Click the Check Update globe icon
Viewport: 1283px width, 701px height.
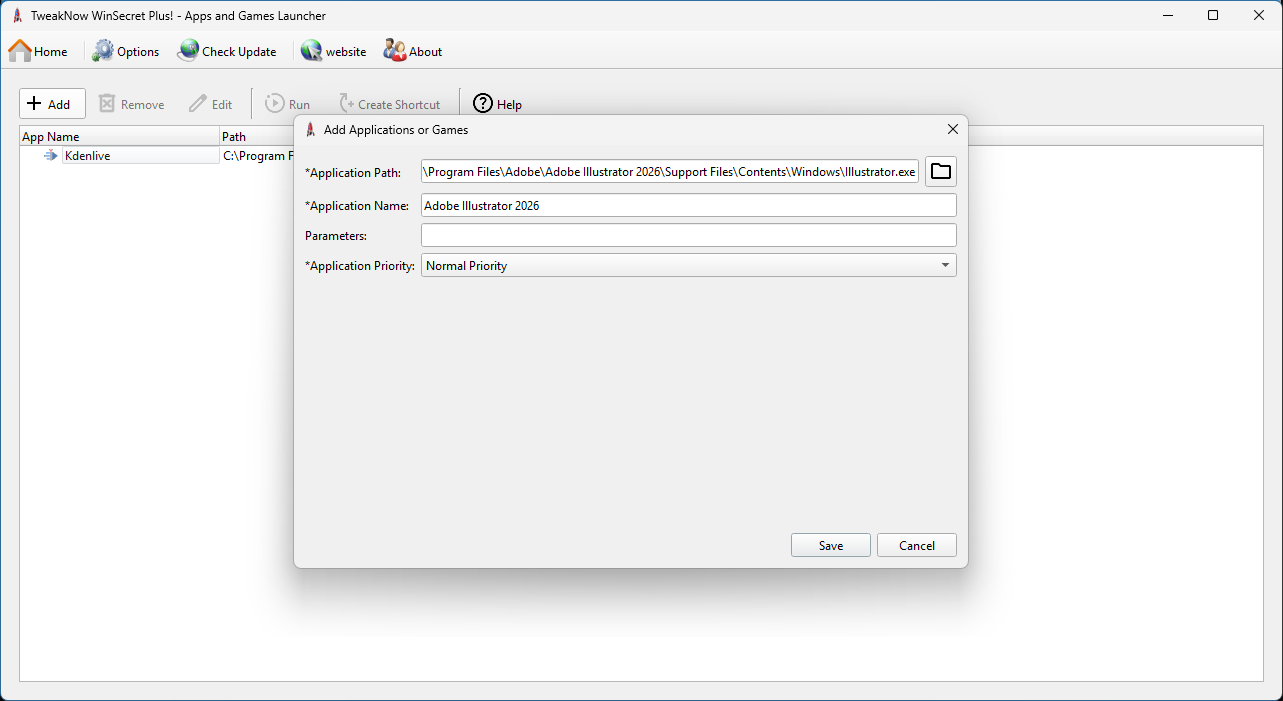pyautogui.click(x=188, y=51)
